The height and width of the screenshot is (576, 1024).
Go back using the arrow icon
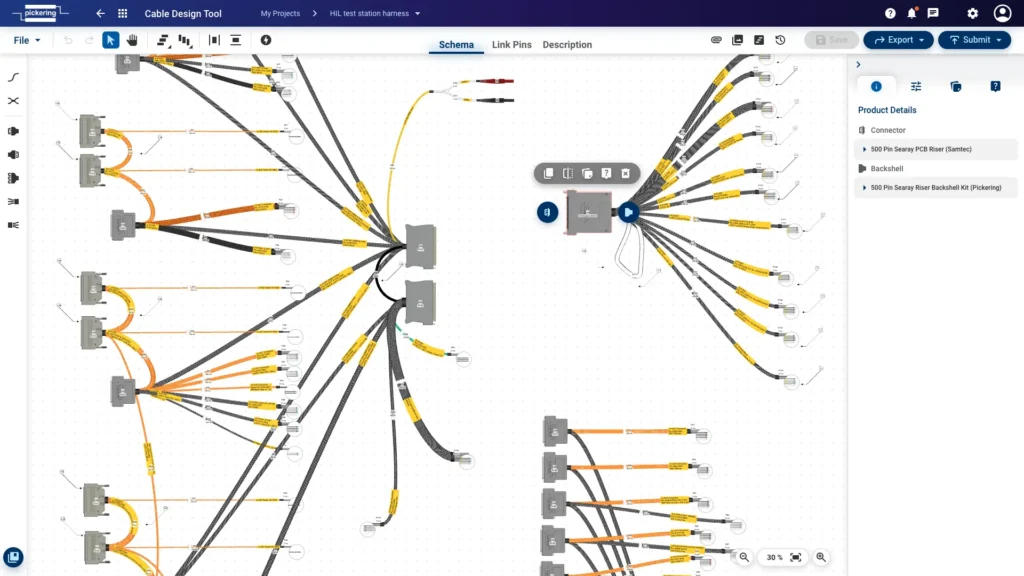point(100,13)
